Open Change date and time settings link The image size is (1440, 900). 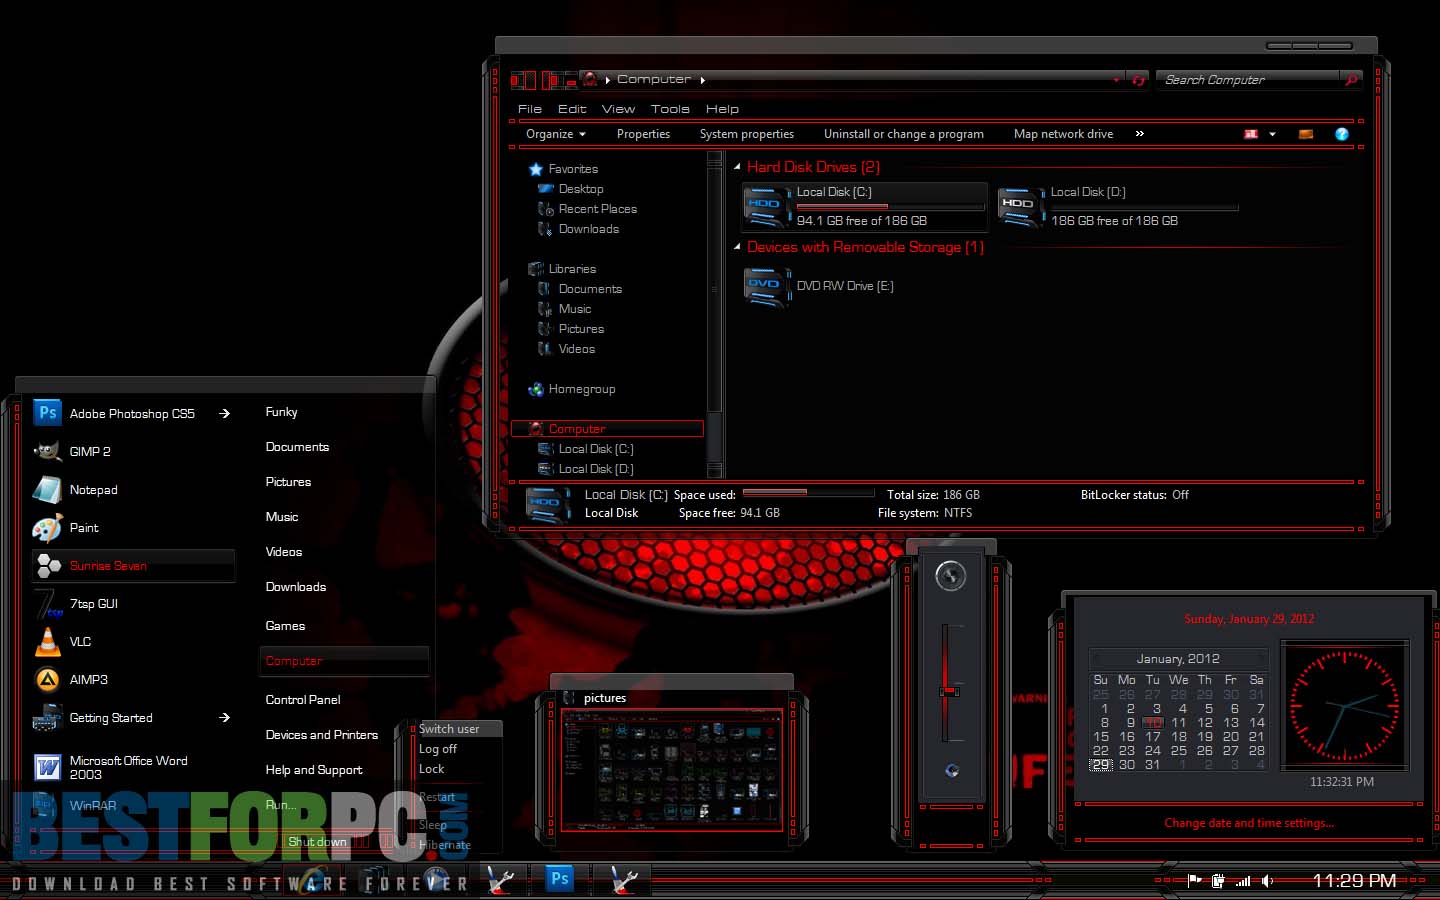tap(1249, 823)
